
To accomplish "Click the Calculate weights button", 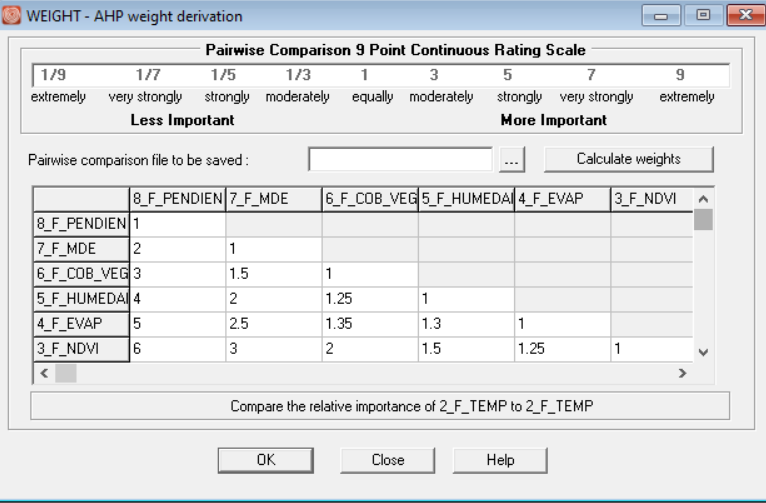I will (629, 159).
